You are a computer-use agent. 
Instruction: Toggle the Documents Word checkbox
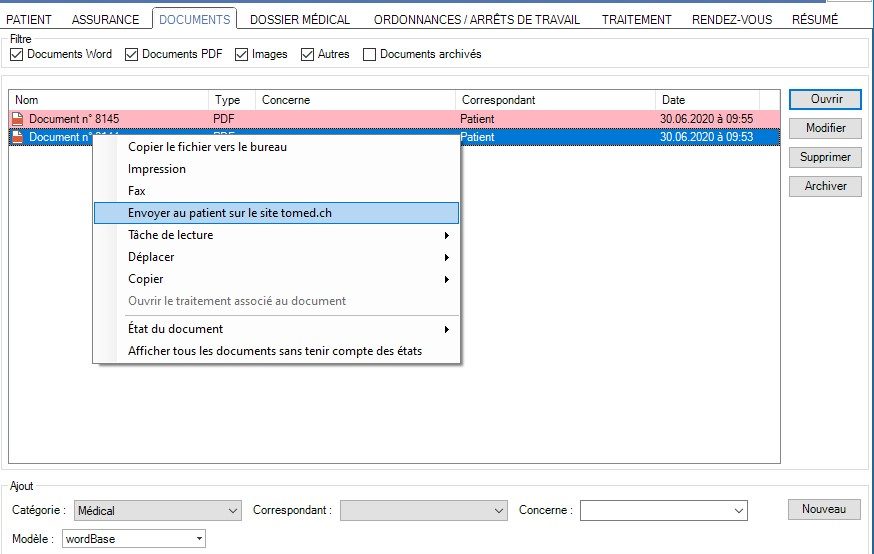tap(16, 54)
